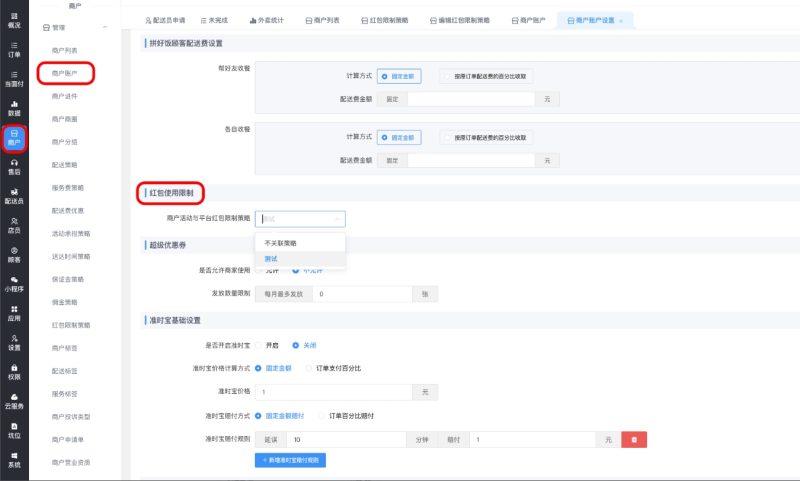Image resolution: width=800 pixels, height=481 pixels.
Task: Open 配送费优惠 in the side menu
Action: (x=68, y=211)
